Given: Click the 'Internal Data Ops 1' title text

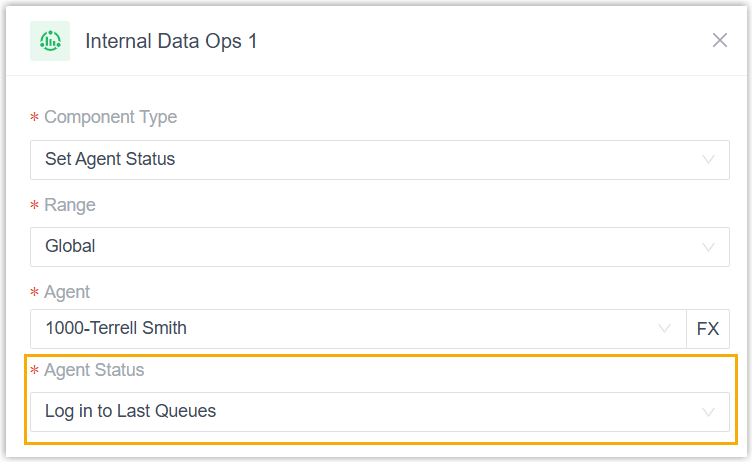Looking at the screenshot, I should tap(171, 41).
